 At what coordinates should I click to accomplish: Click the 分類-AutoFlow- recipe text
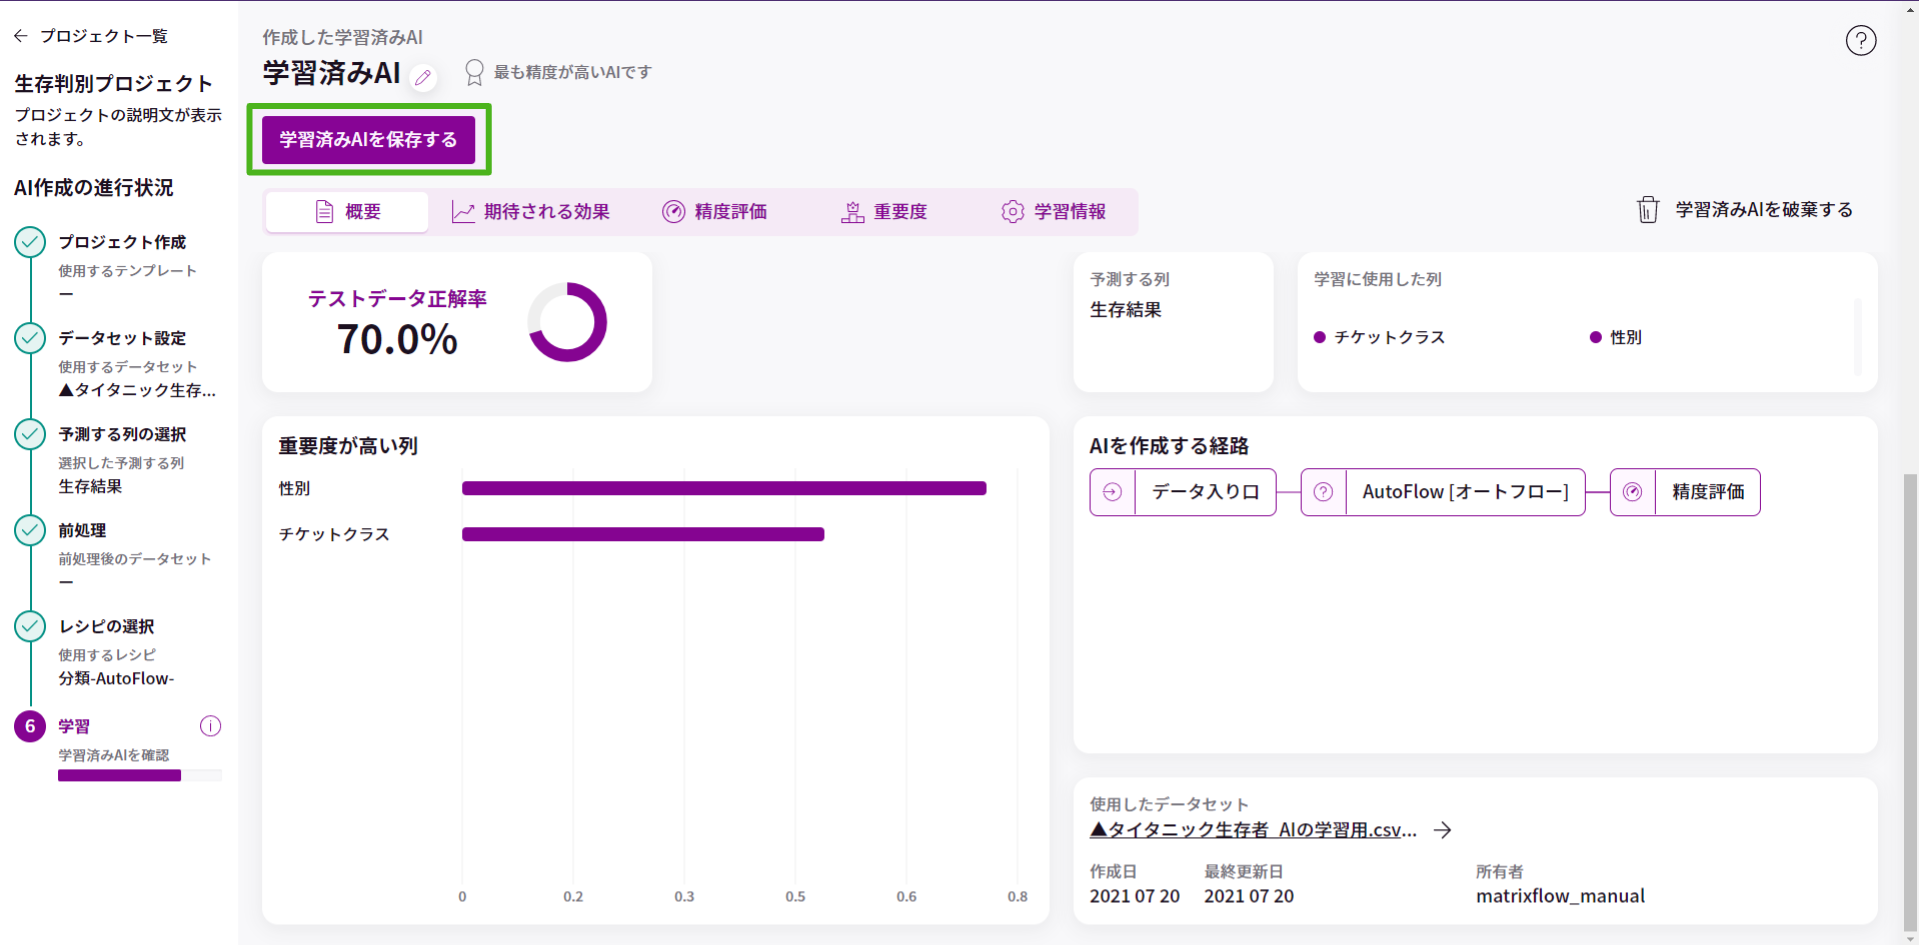click(116, 678)
